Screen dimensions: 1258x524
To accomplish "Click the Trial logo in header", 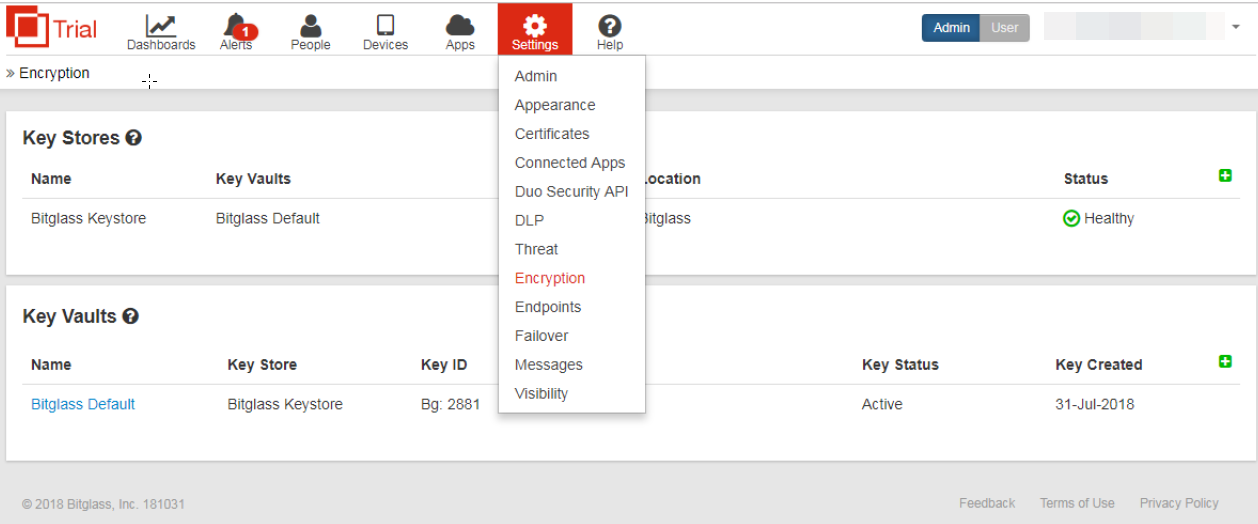I will (52, 28).
